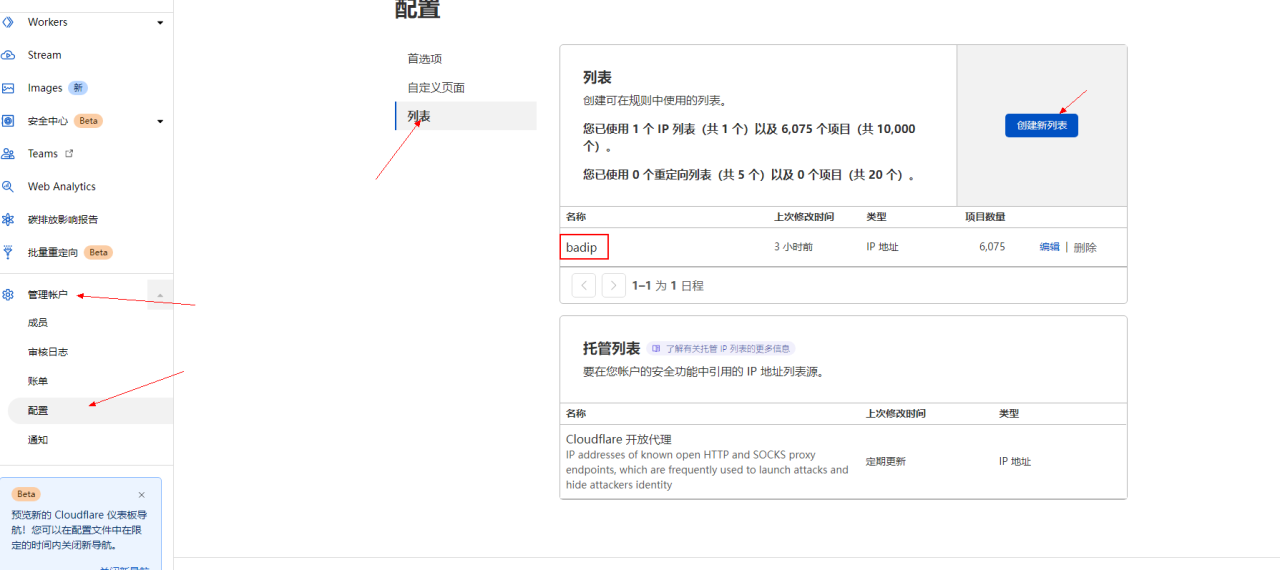Click the 创建新列表 button
The height and width of the screenshot is (570, 1280).
click(x=1041, y=125)
